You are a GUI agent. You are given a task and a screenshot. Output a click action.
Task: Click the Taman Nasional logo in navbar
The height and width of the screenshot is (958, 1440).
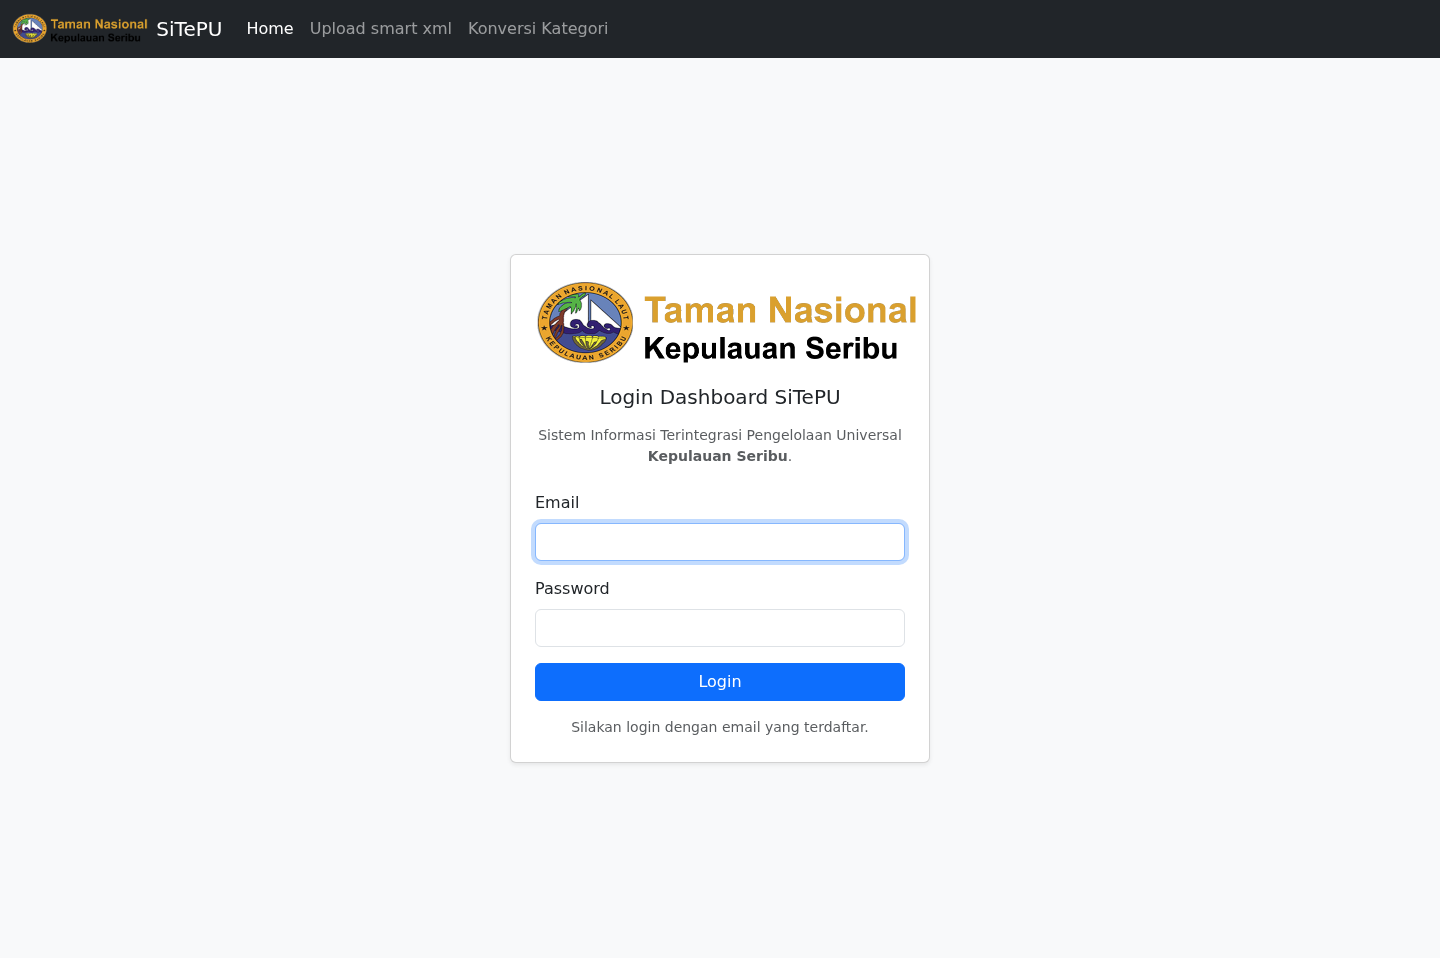[x=80, y=29]
